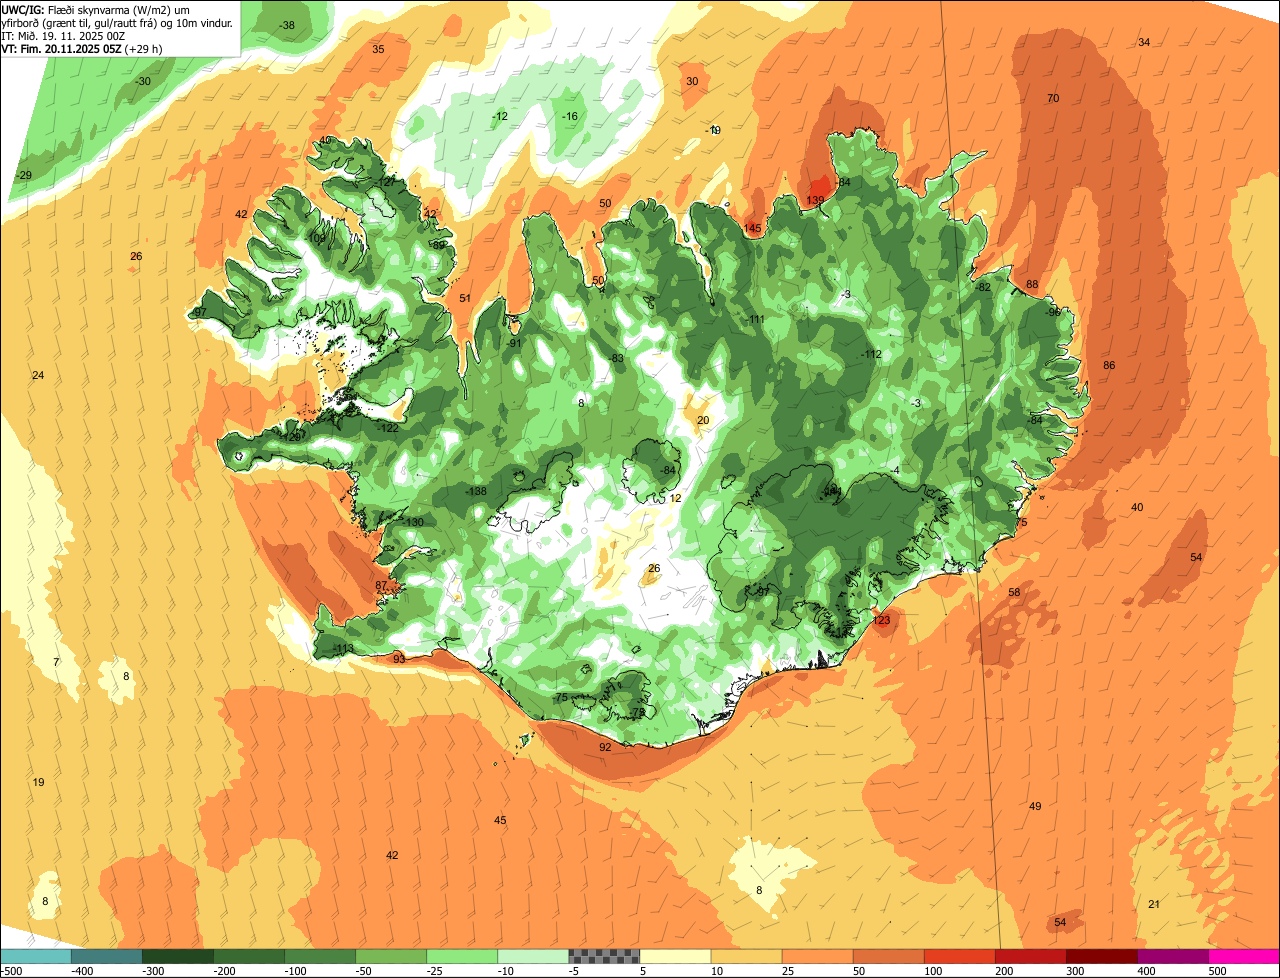1280x978 pixels.
Task: Select the pale yellow 5 legend swatch
Action: pos(675,956)
